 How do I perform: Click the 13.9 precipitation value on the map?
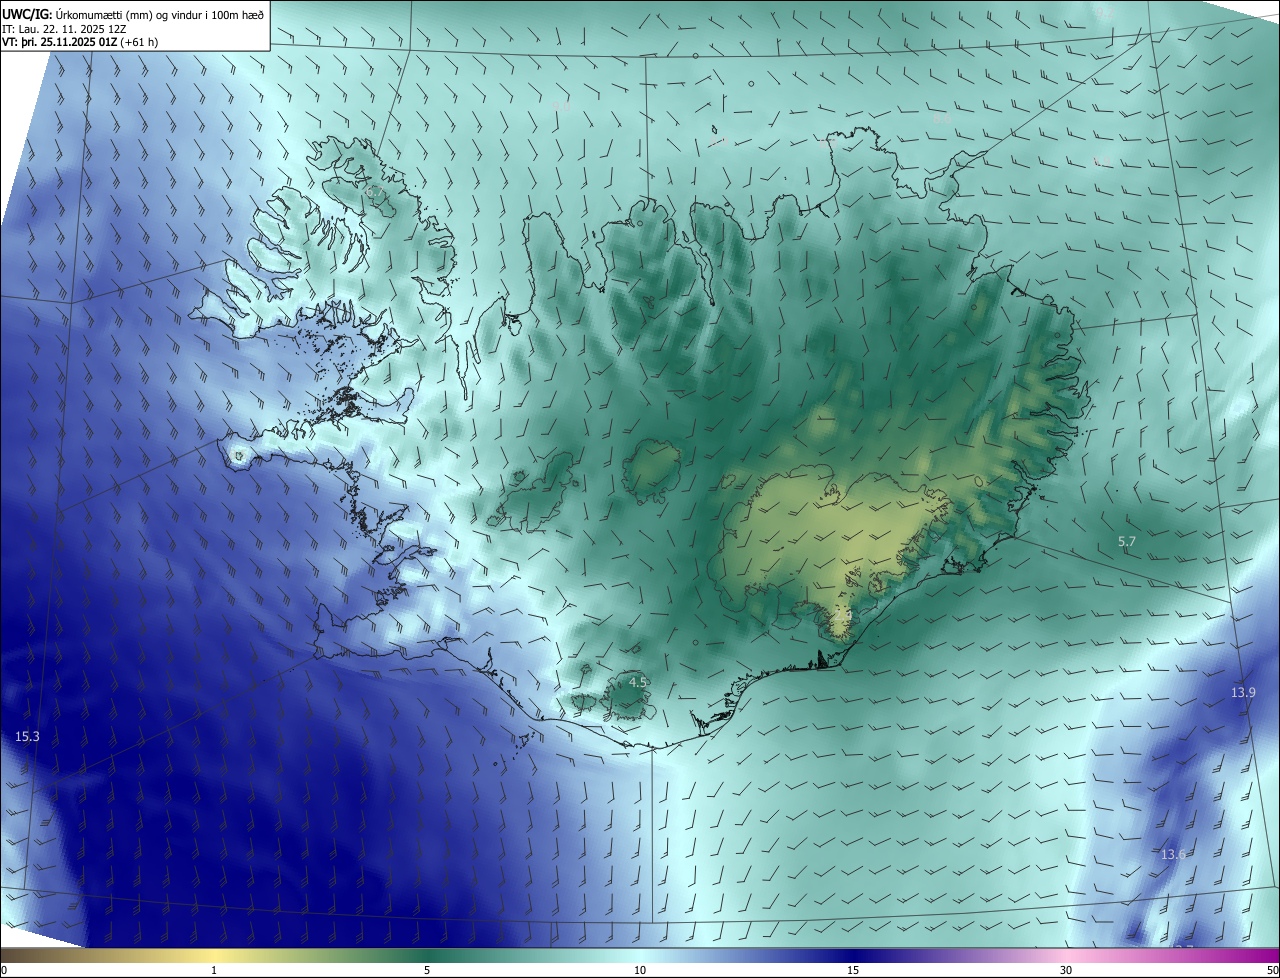[x=1243, y=692]
